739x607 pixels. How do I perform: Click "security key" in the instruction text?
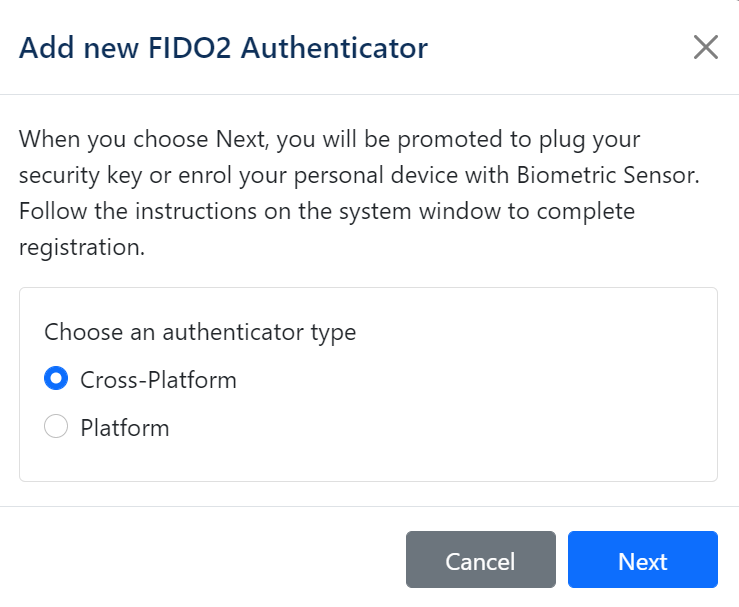click(80, 175)
